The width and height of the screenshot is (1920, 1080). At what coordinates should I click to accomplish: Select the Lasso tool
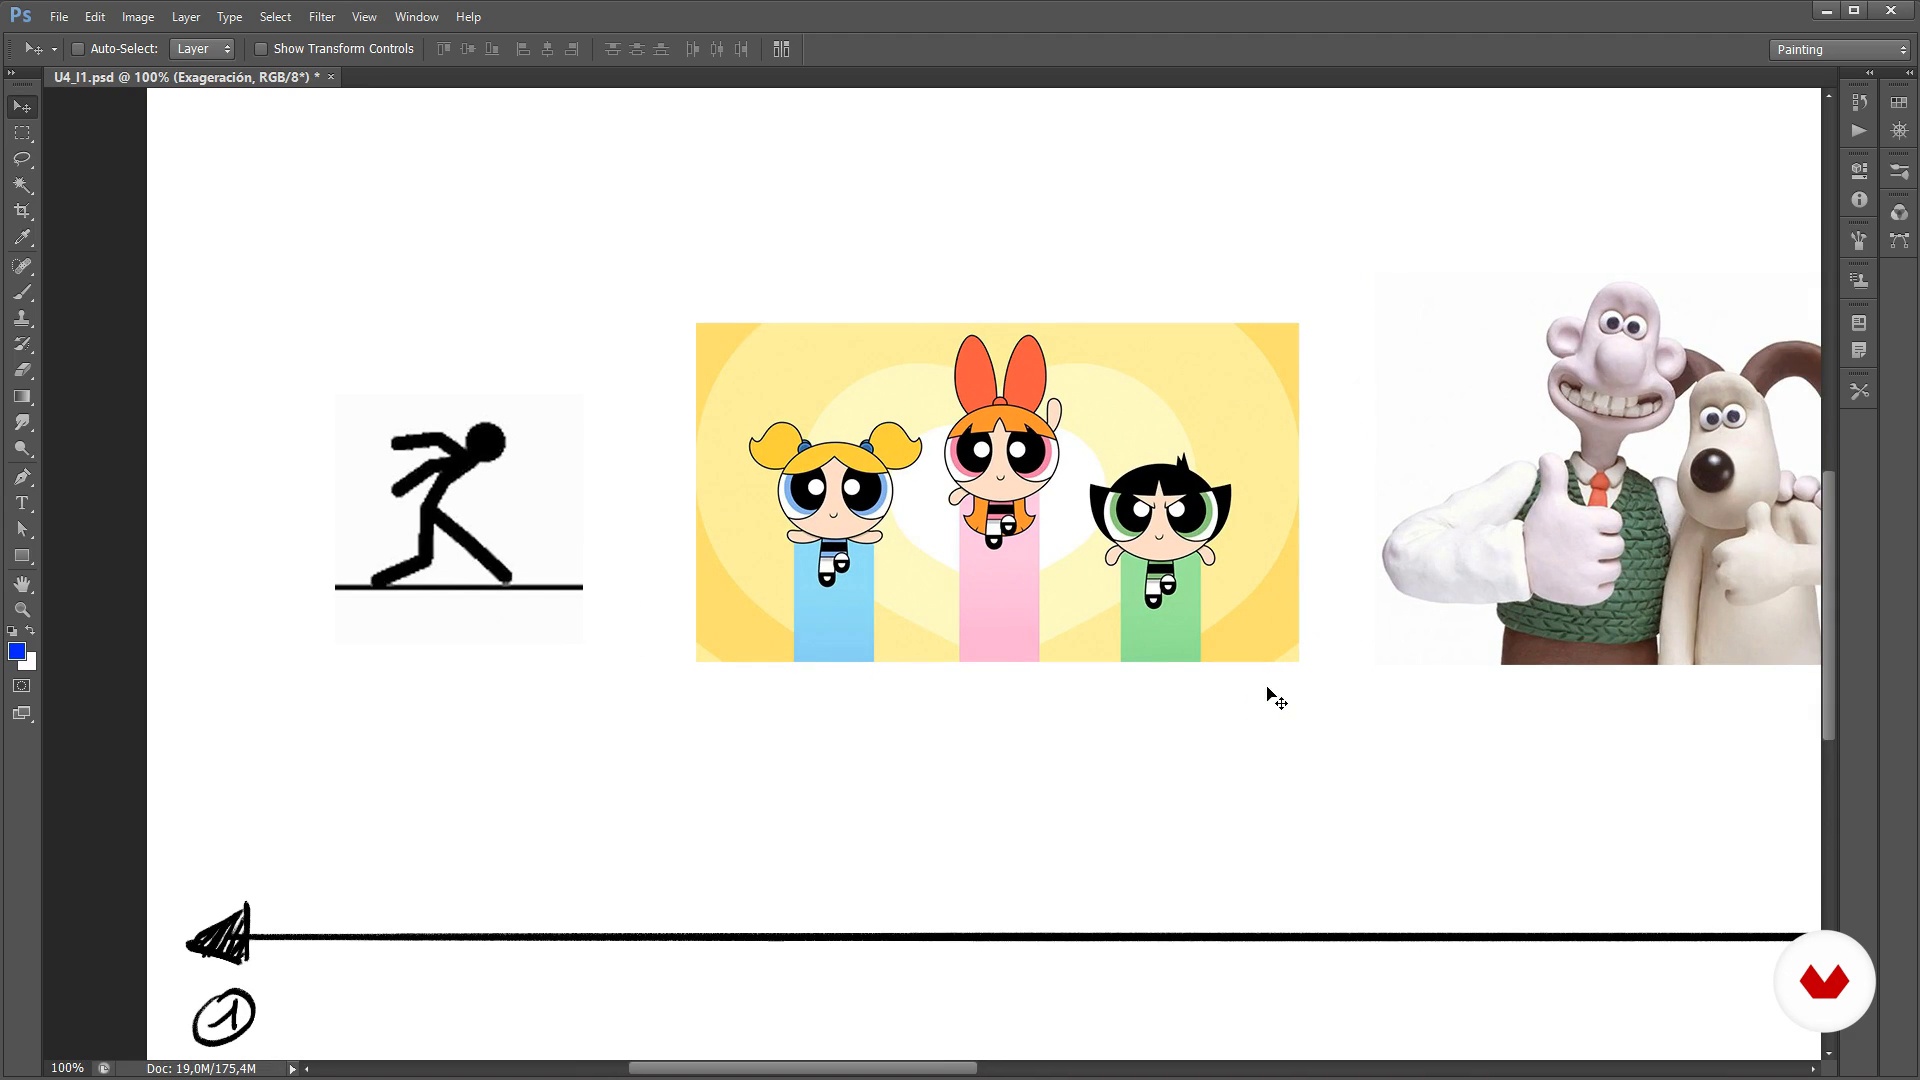point(22,159)
